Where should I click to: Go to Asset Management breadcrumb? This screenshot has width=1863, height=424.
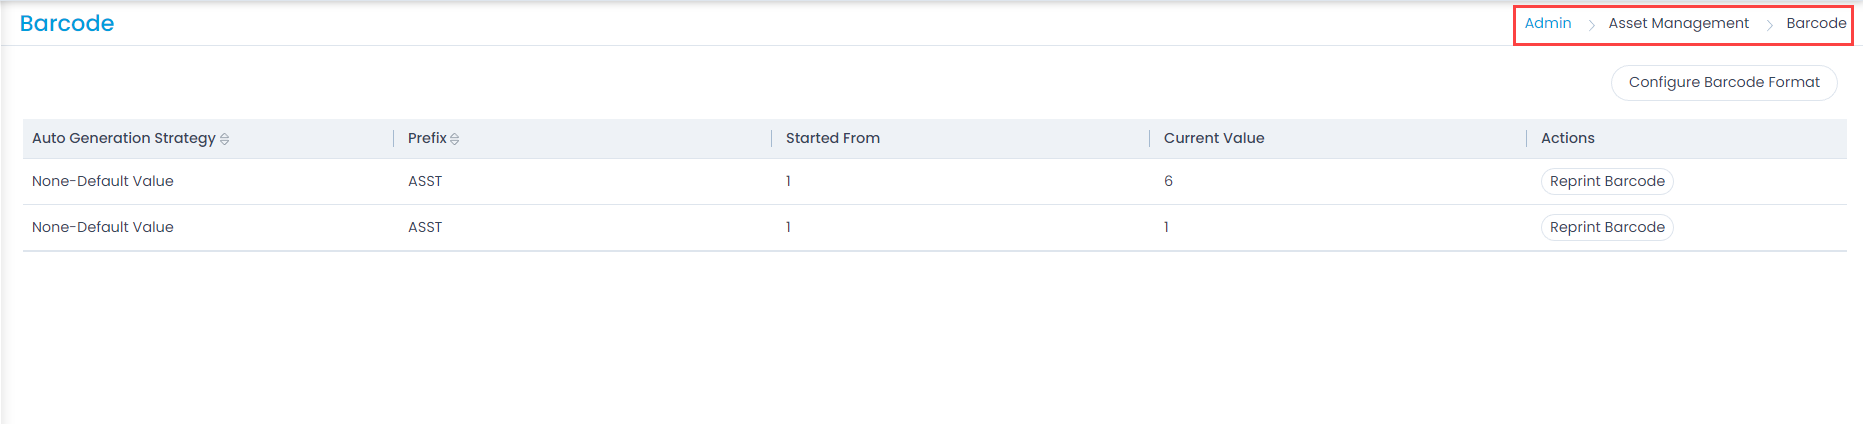(x=1678, y=23)
